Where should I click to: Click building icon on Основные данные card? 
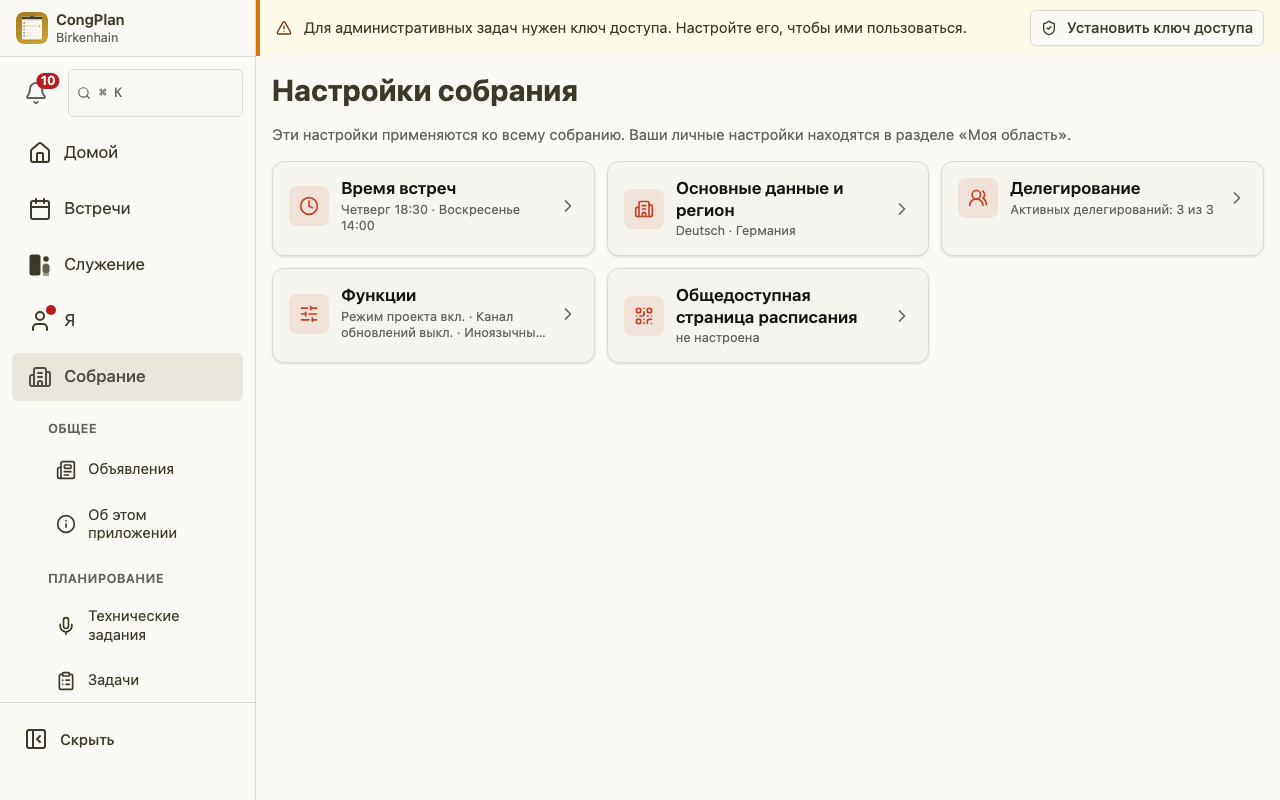point(644,209)
